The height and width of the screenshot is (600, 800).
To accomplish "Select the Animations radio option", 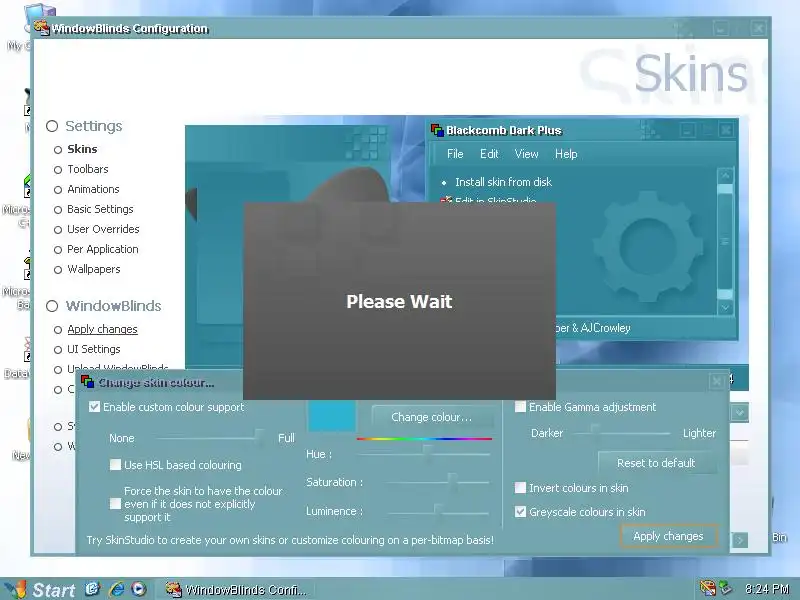I will 58,190.
